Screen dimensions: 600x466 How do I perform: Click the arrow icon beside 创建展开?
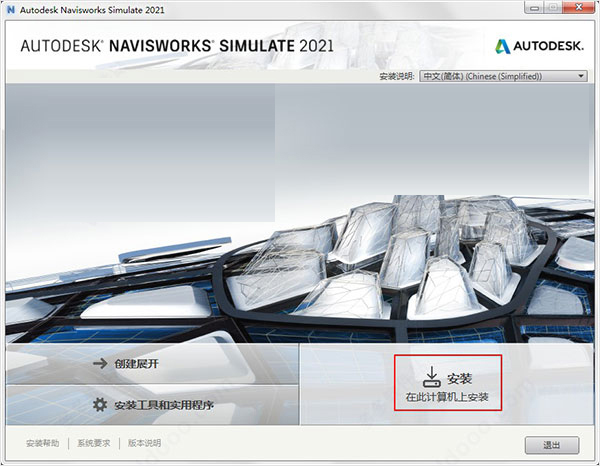(100, 363)
